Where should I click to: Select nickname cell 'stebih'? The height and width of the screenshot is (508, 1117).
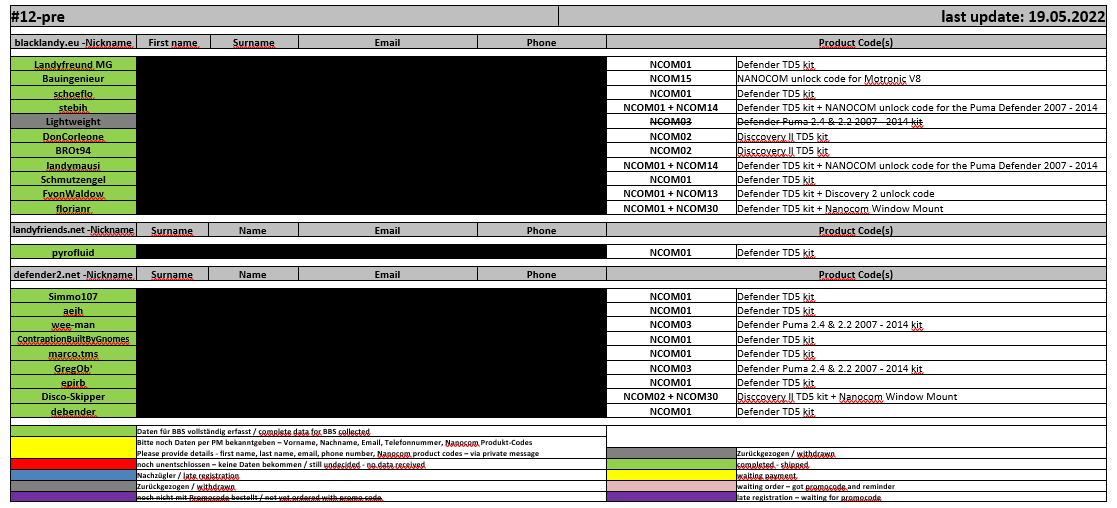point(73,108)
